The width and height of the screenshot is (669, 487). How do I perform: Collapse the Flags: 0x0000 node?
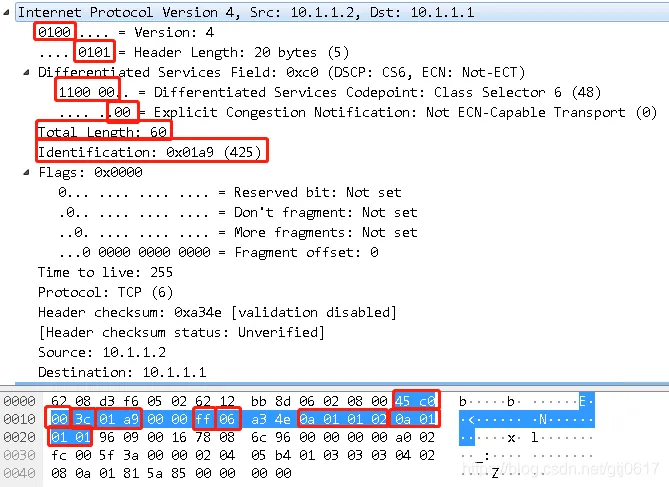26,172
